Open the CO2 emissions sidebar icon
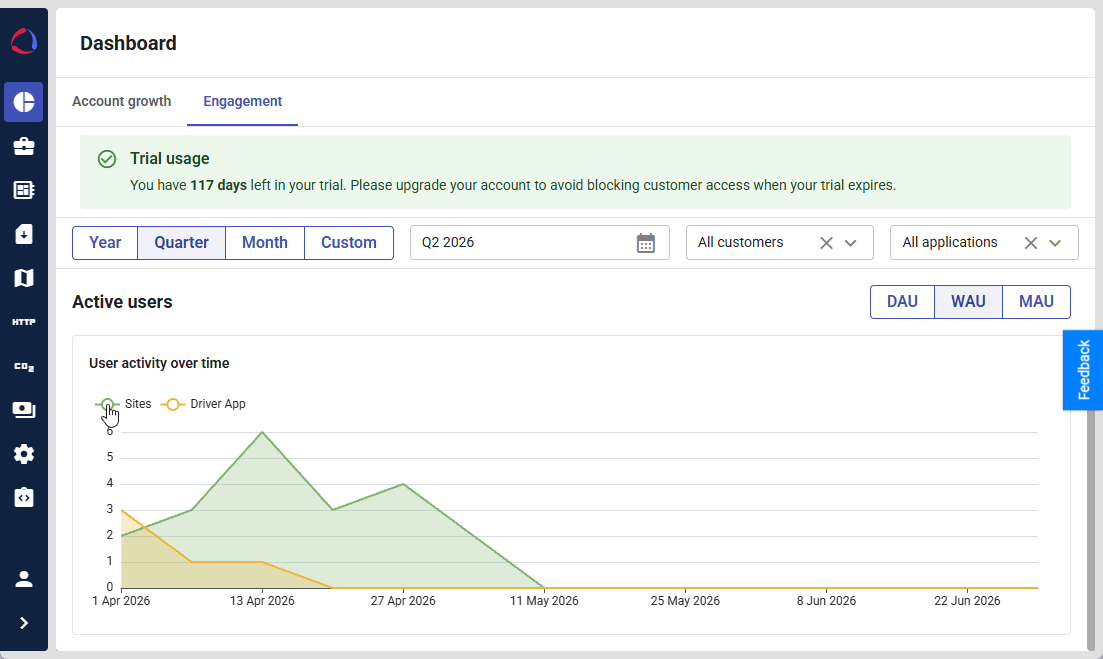 [24, 366]
